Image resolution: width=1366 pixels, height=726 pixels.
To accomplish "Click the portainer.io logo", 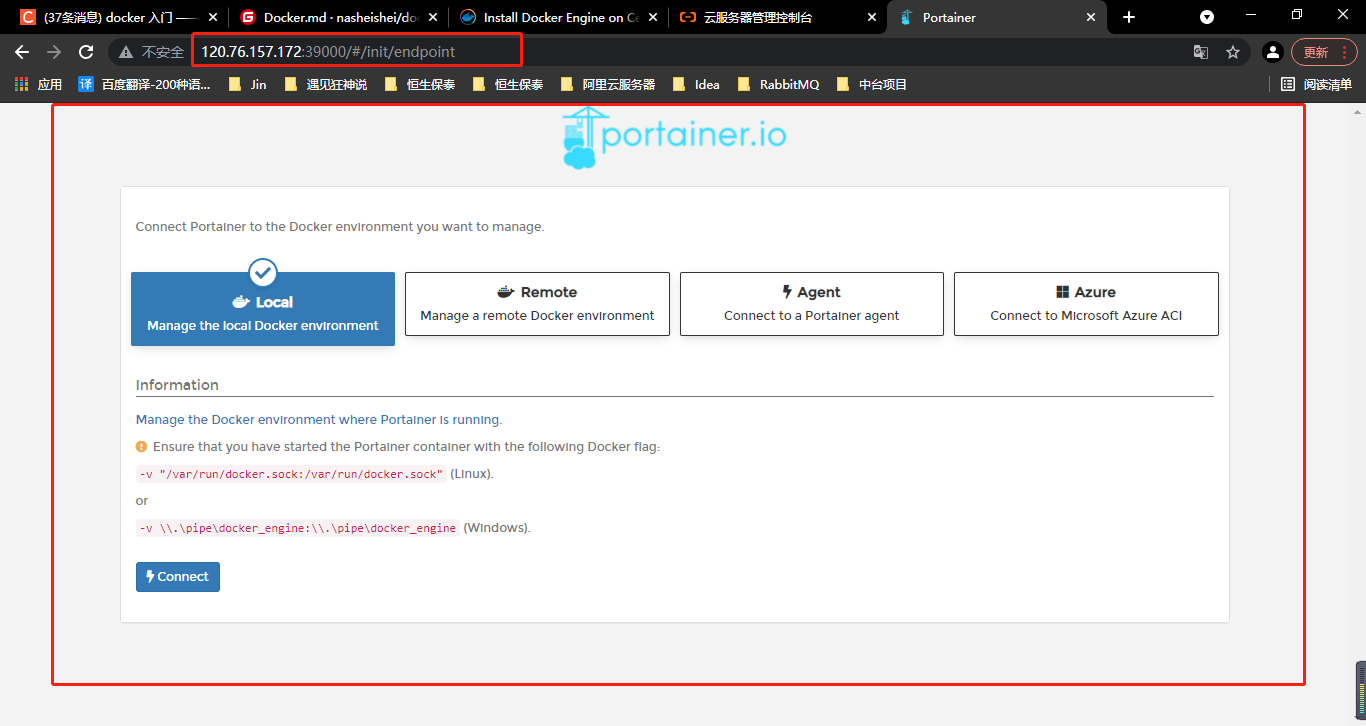I will tap(675, 137).
